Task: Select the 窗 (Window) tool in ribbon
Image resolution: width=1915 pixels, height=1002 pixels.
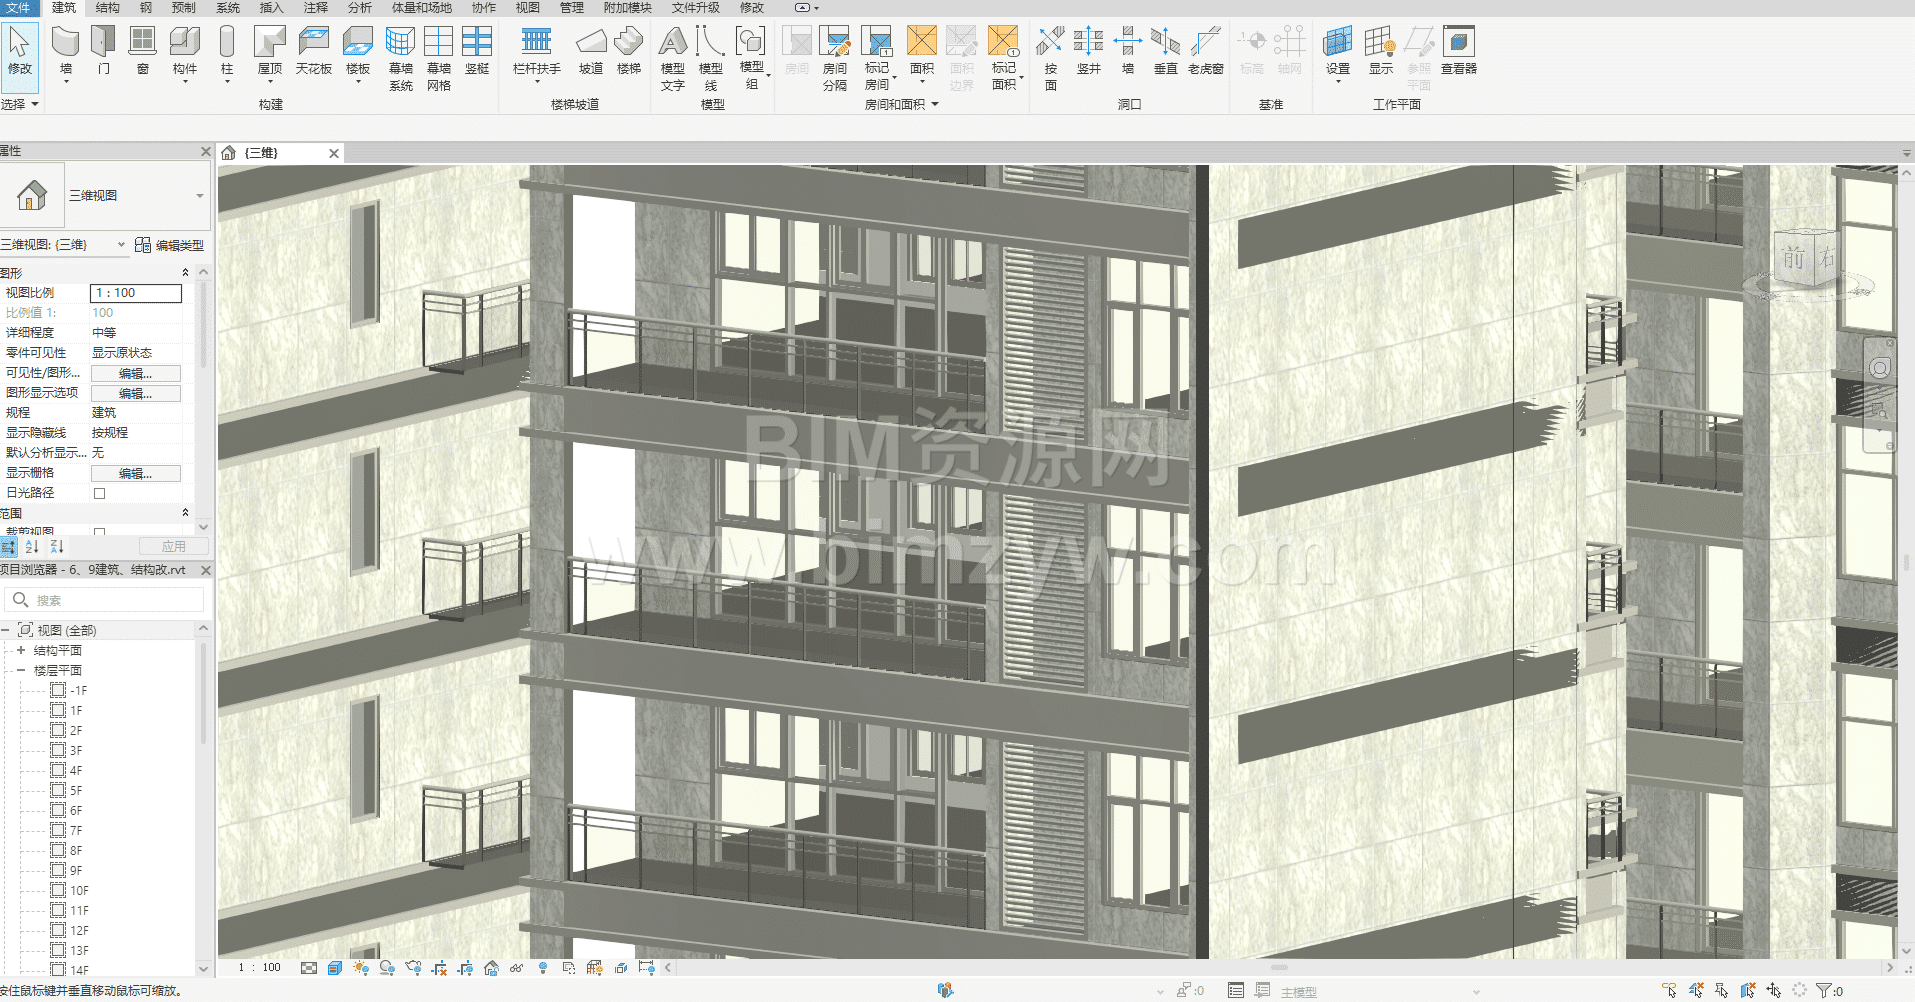Action: pyautogui.click(x=143, y=50)
